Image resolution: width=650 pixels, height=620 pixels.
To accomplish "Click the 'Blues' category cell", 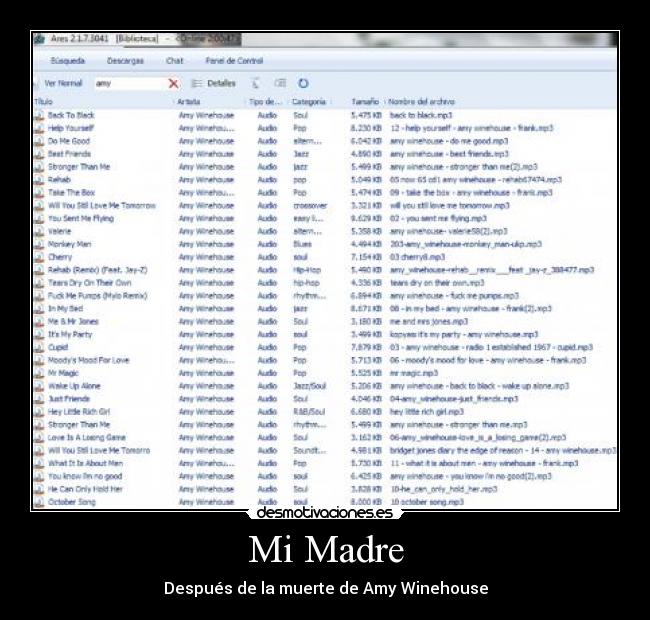I will pos(303,245).
